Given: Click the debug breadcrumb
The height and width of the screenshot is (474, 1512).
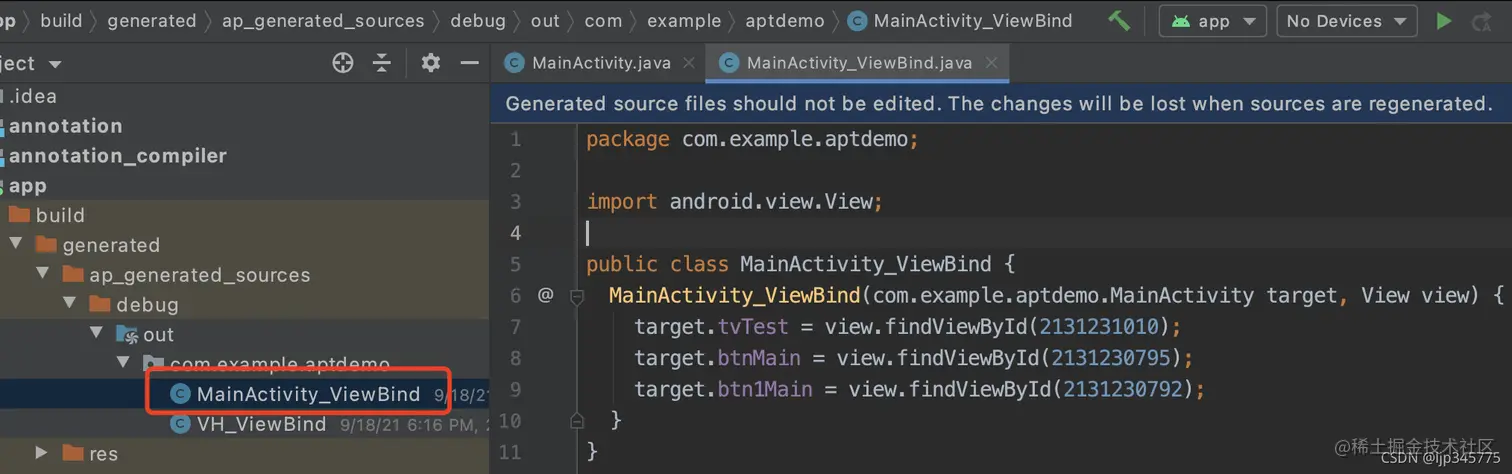Looking at the screenshot, I should click(x=478, y=20).
